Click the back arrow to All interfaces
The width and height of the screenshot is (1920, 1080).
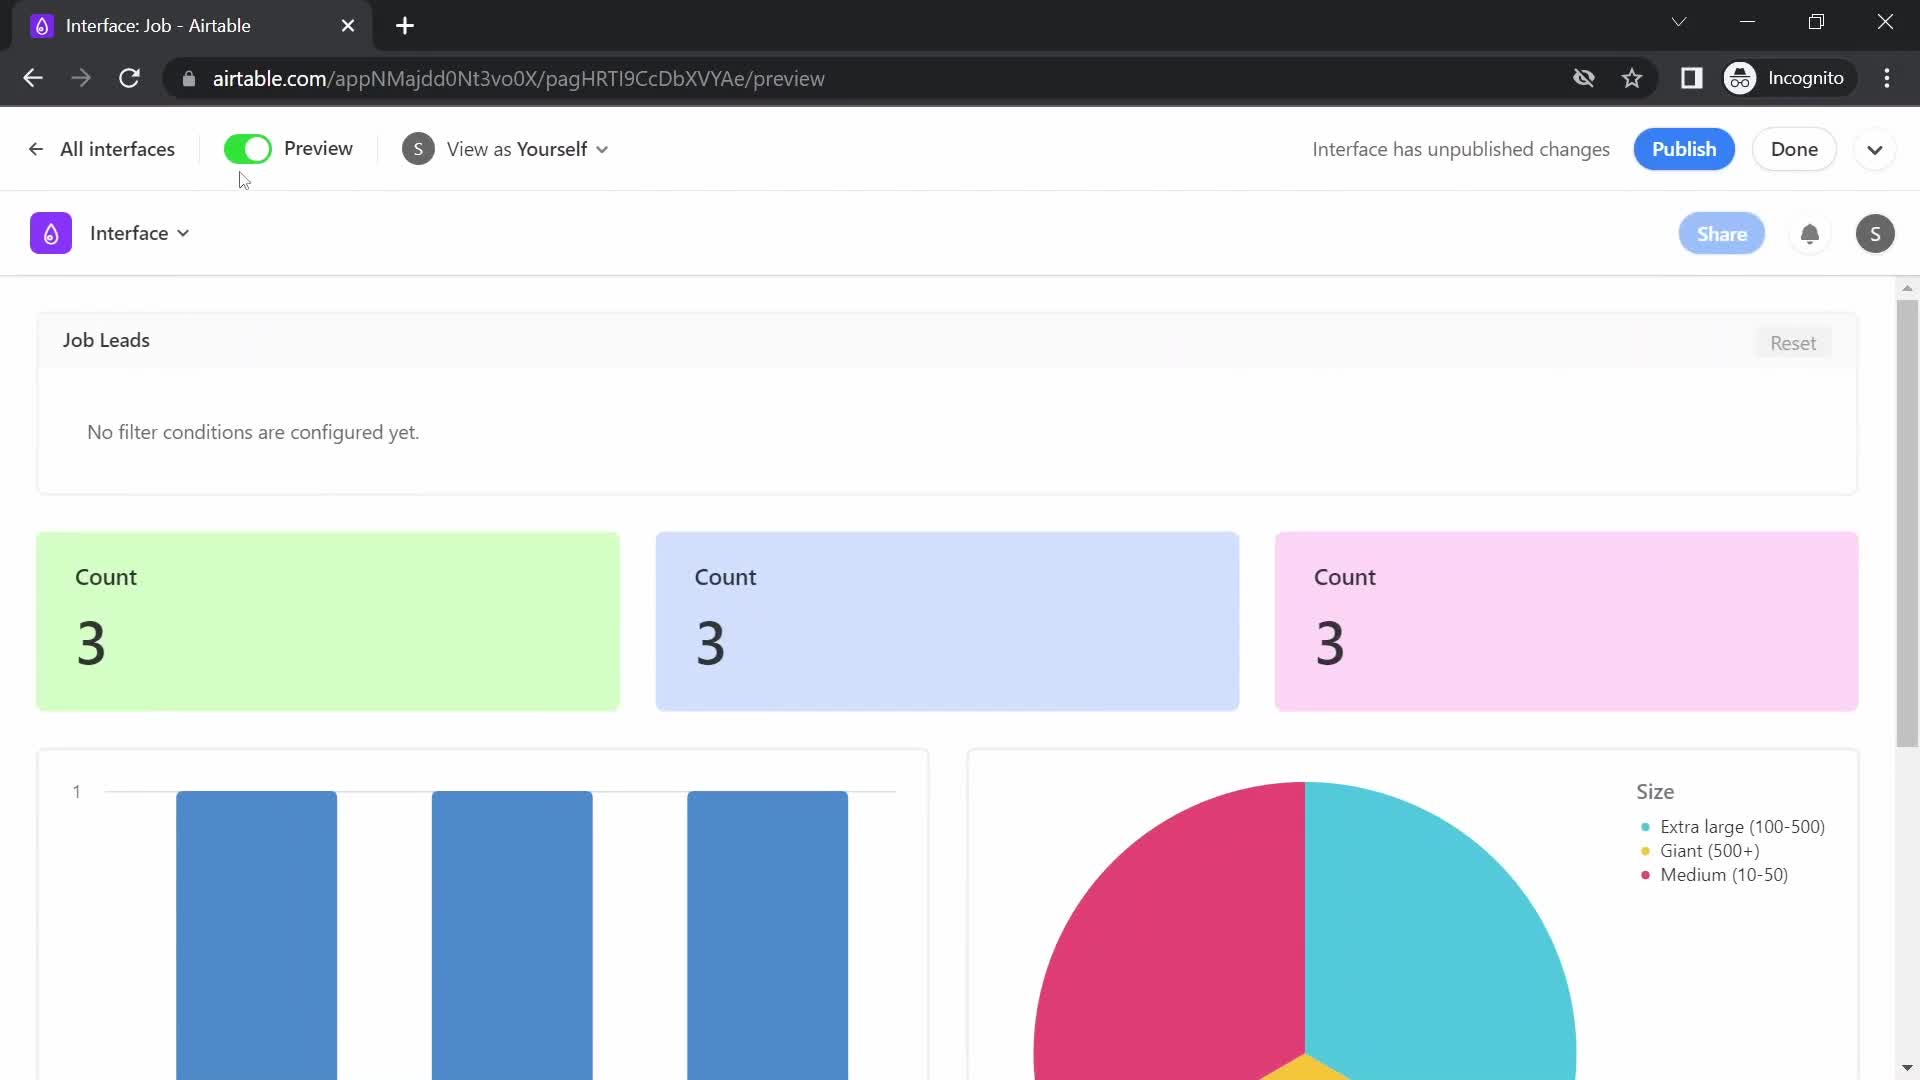pyautogui.click(x=36, y=149)
